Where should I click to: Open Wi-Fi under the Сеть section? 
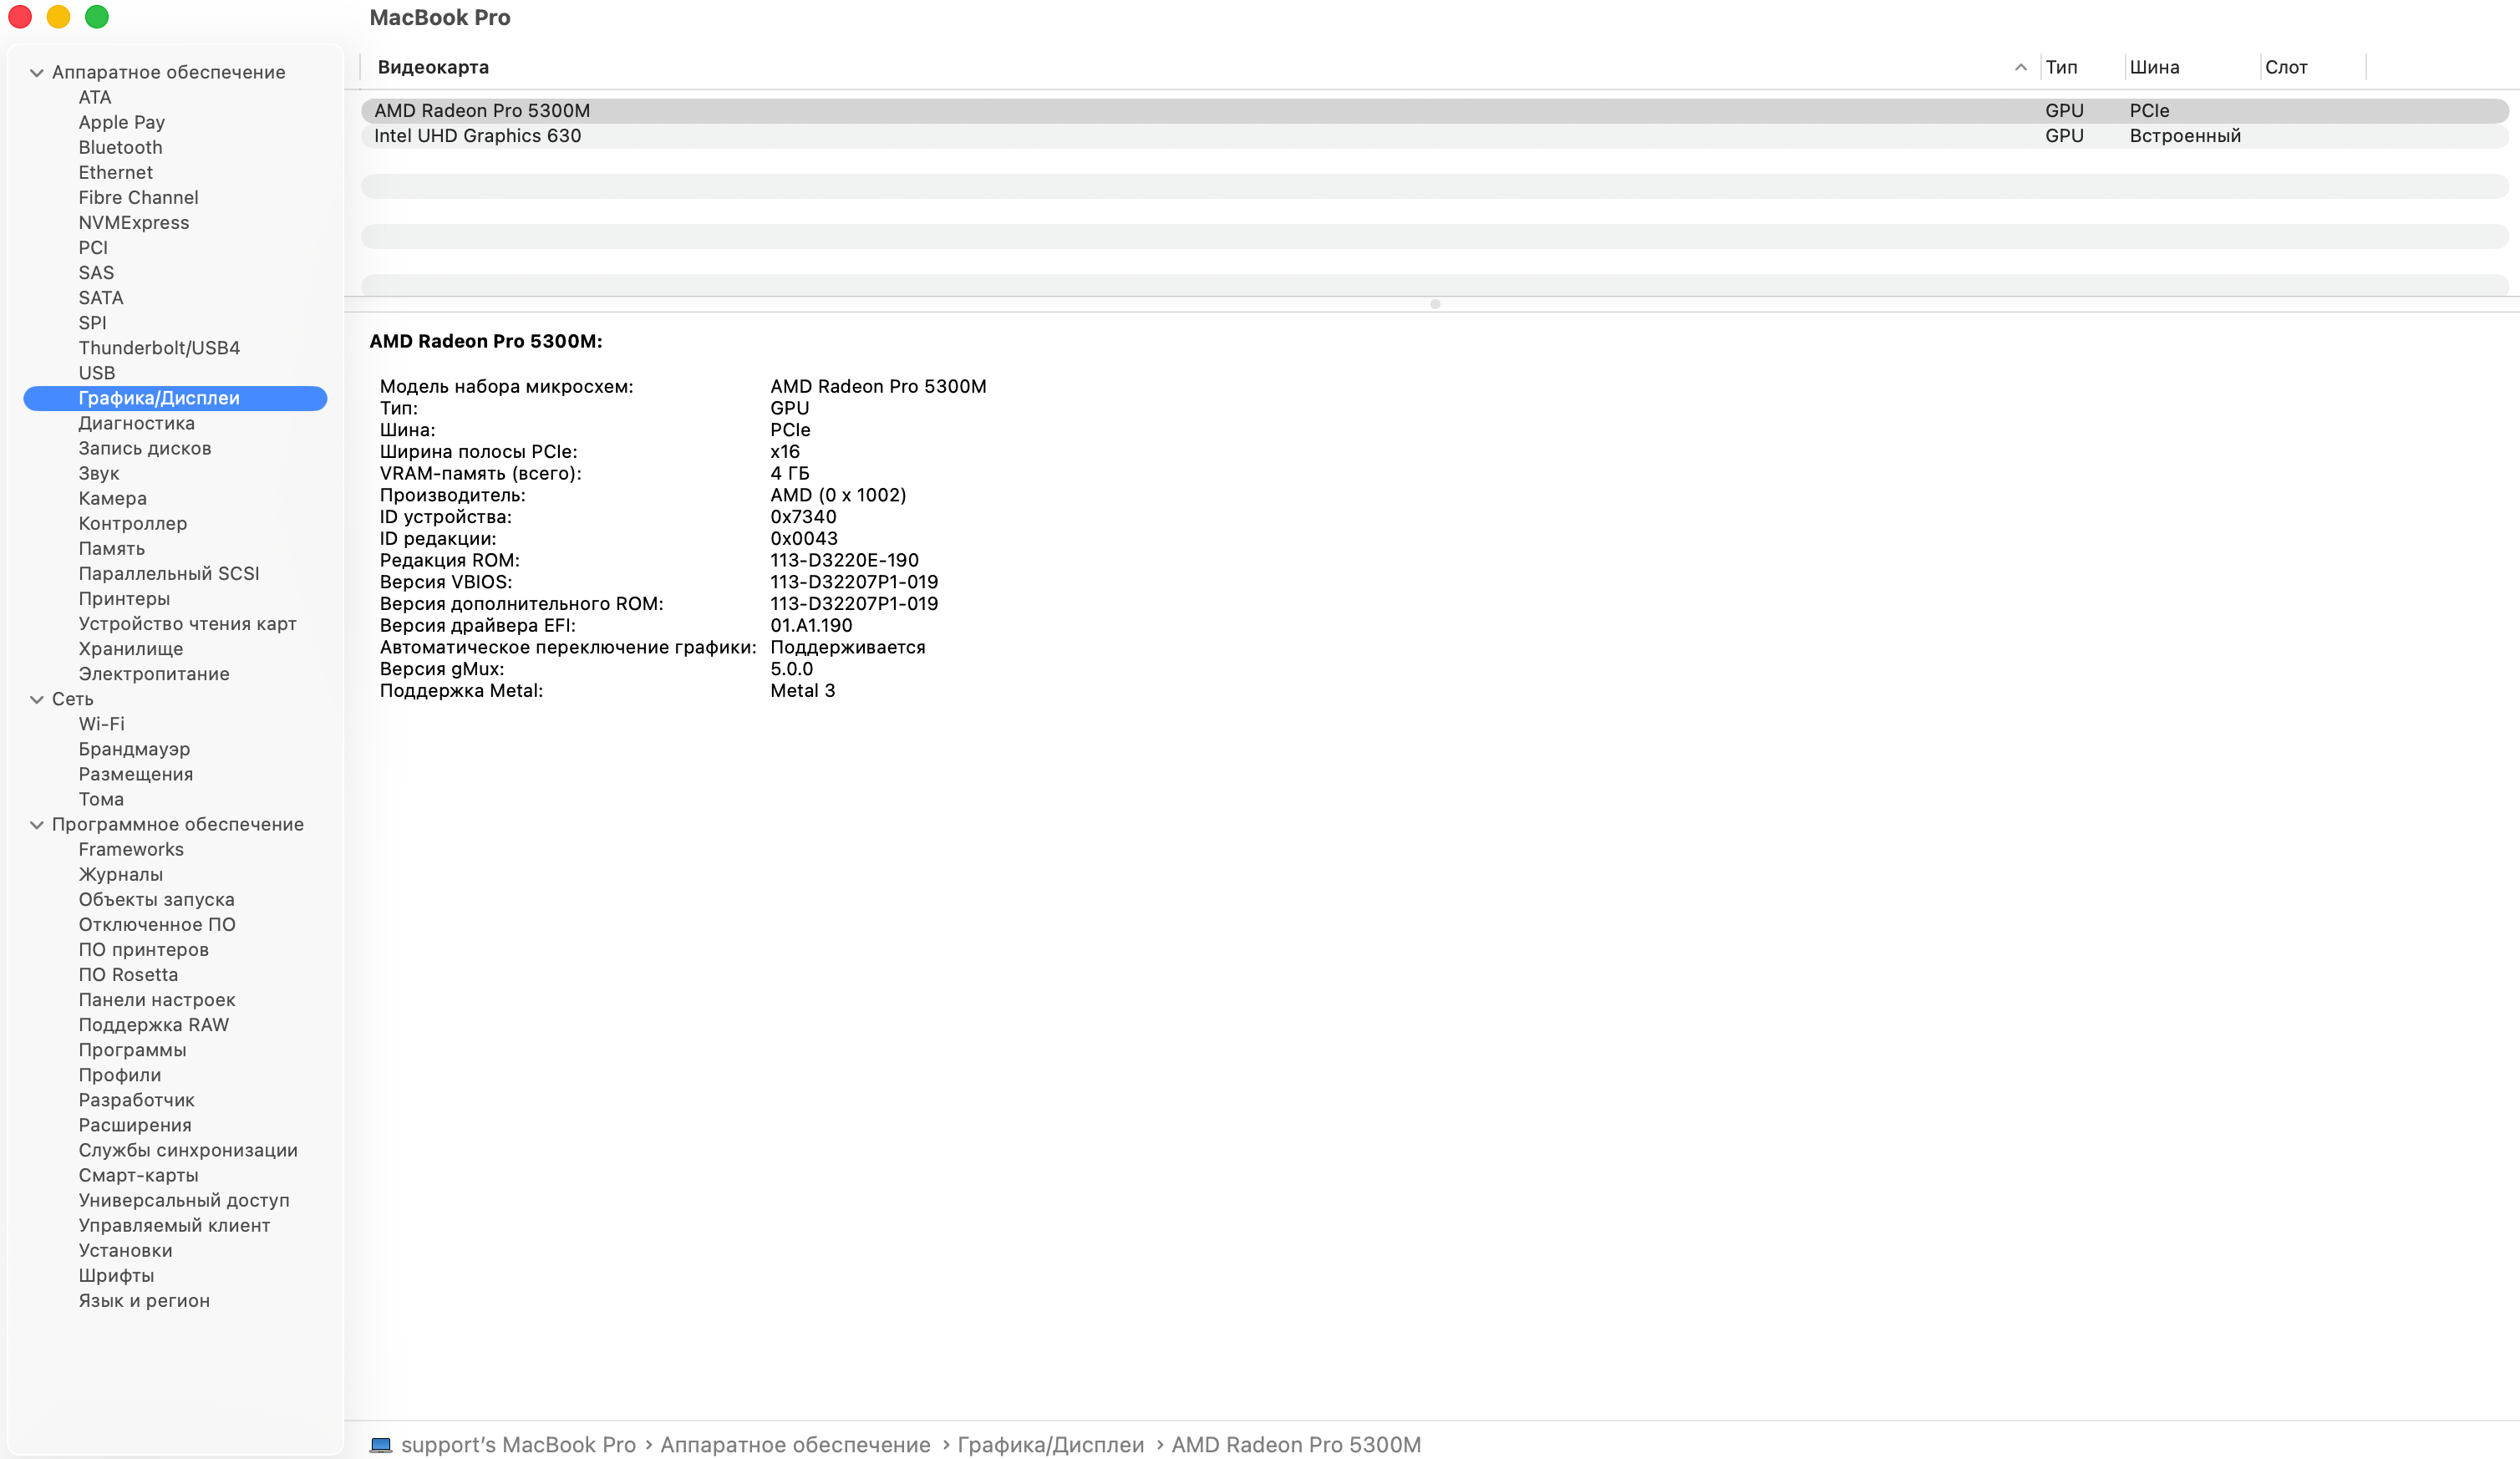(x=101, y=724)
